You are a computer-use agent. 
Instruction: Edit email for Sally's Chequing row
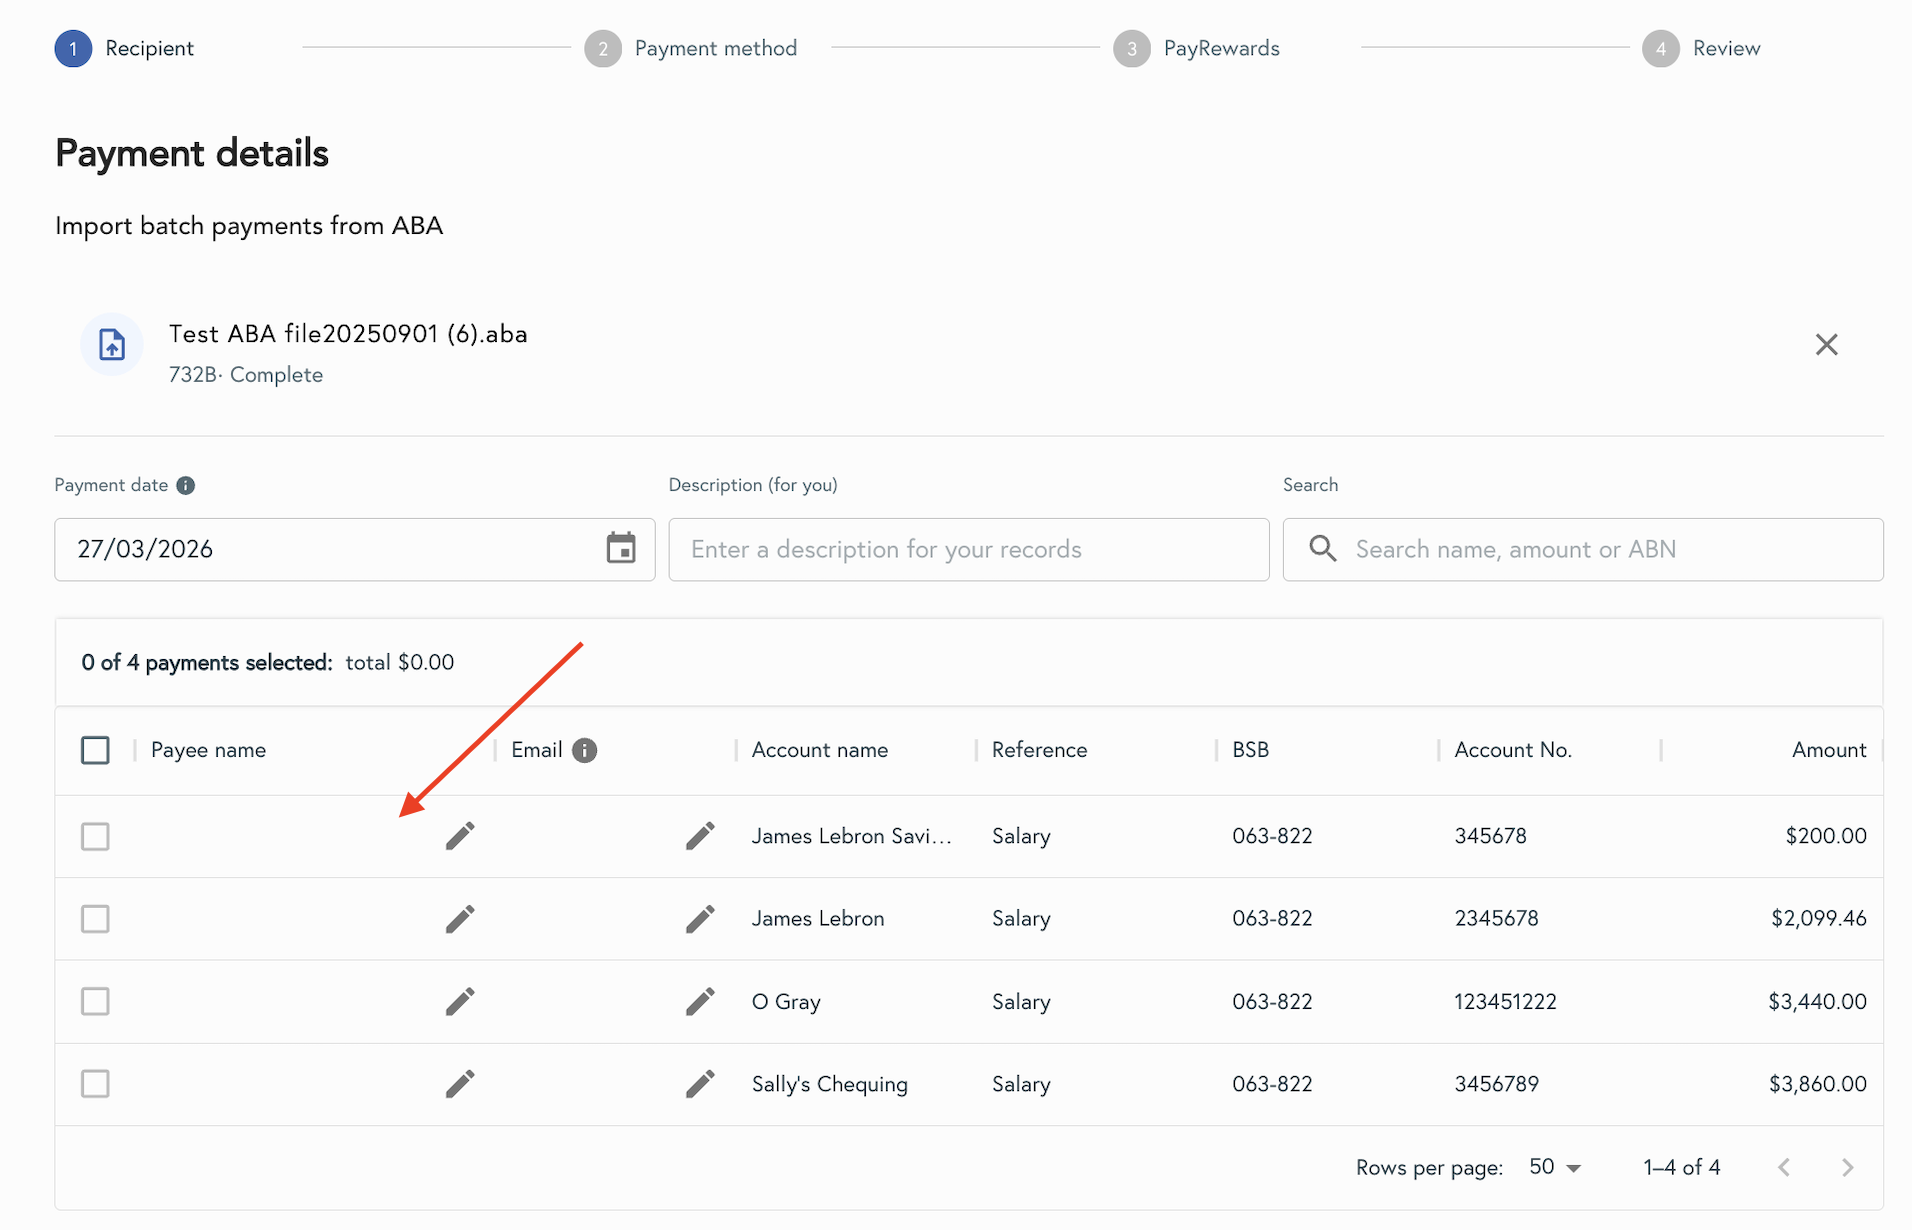tap(700, 1084)
